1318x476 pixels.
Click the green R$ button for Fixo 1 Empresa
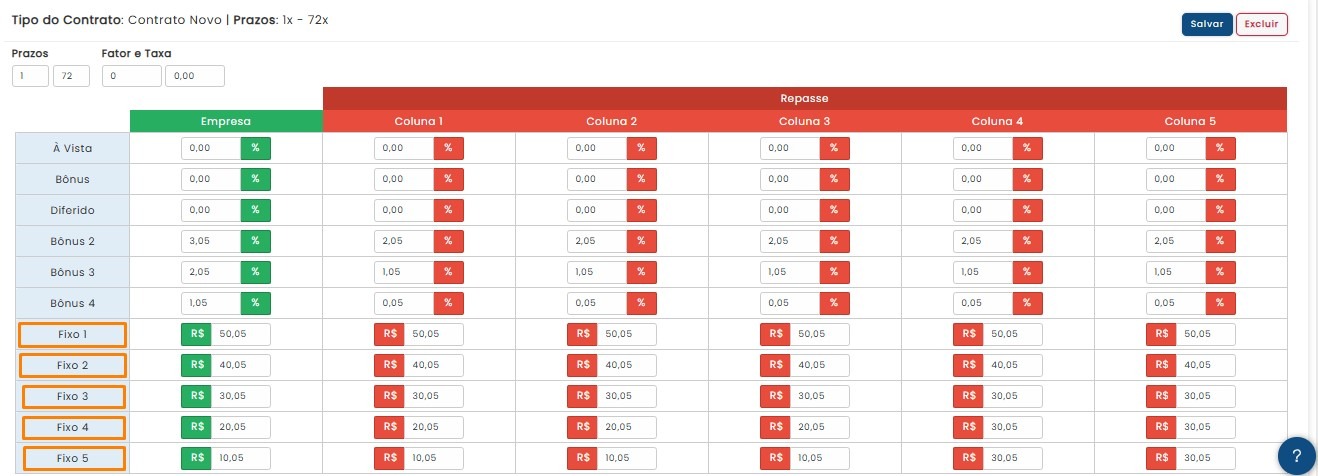pos(195,334)
